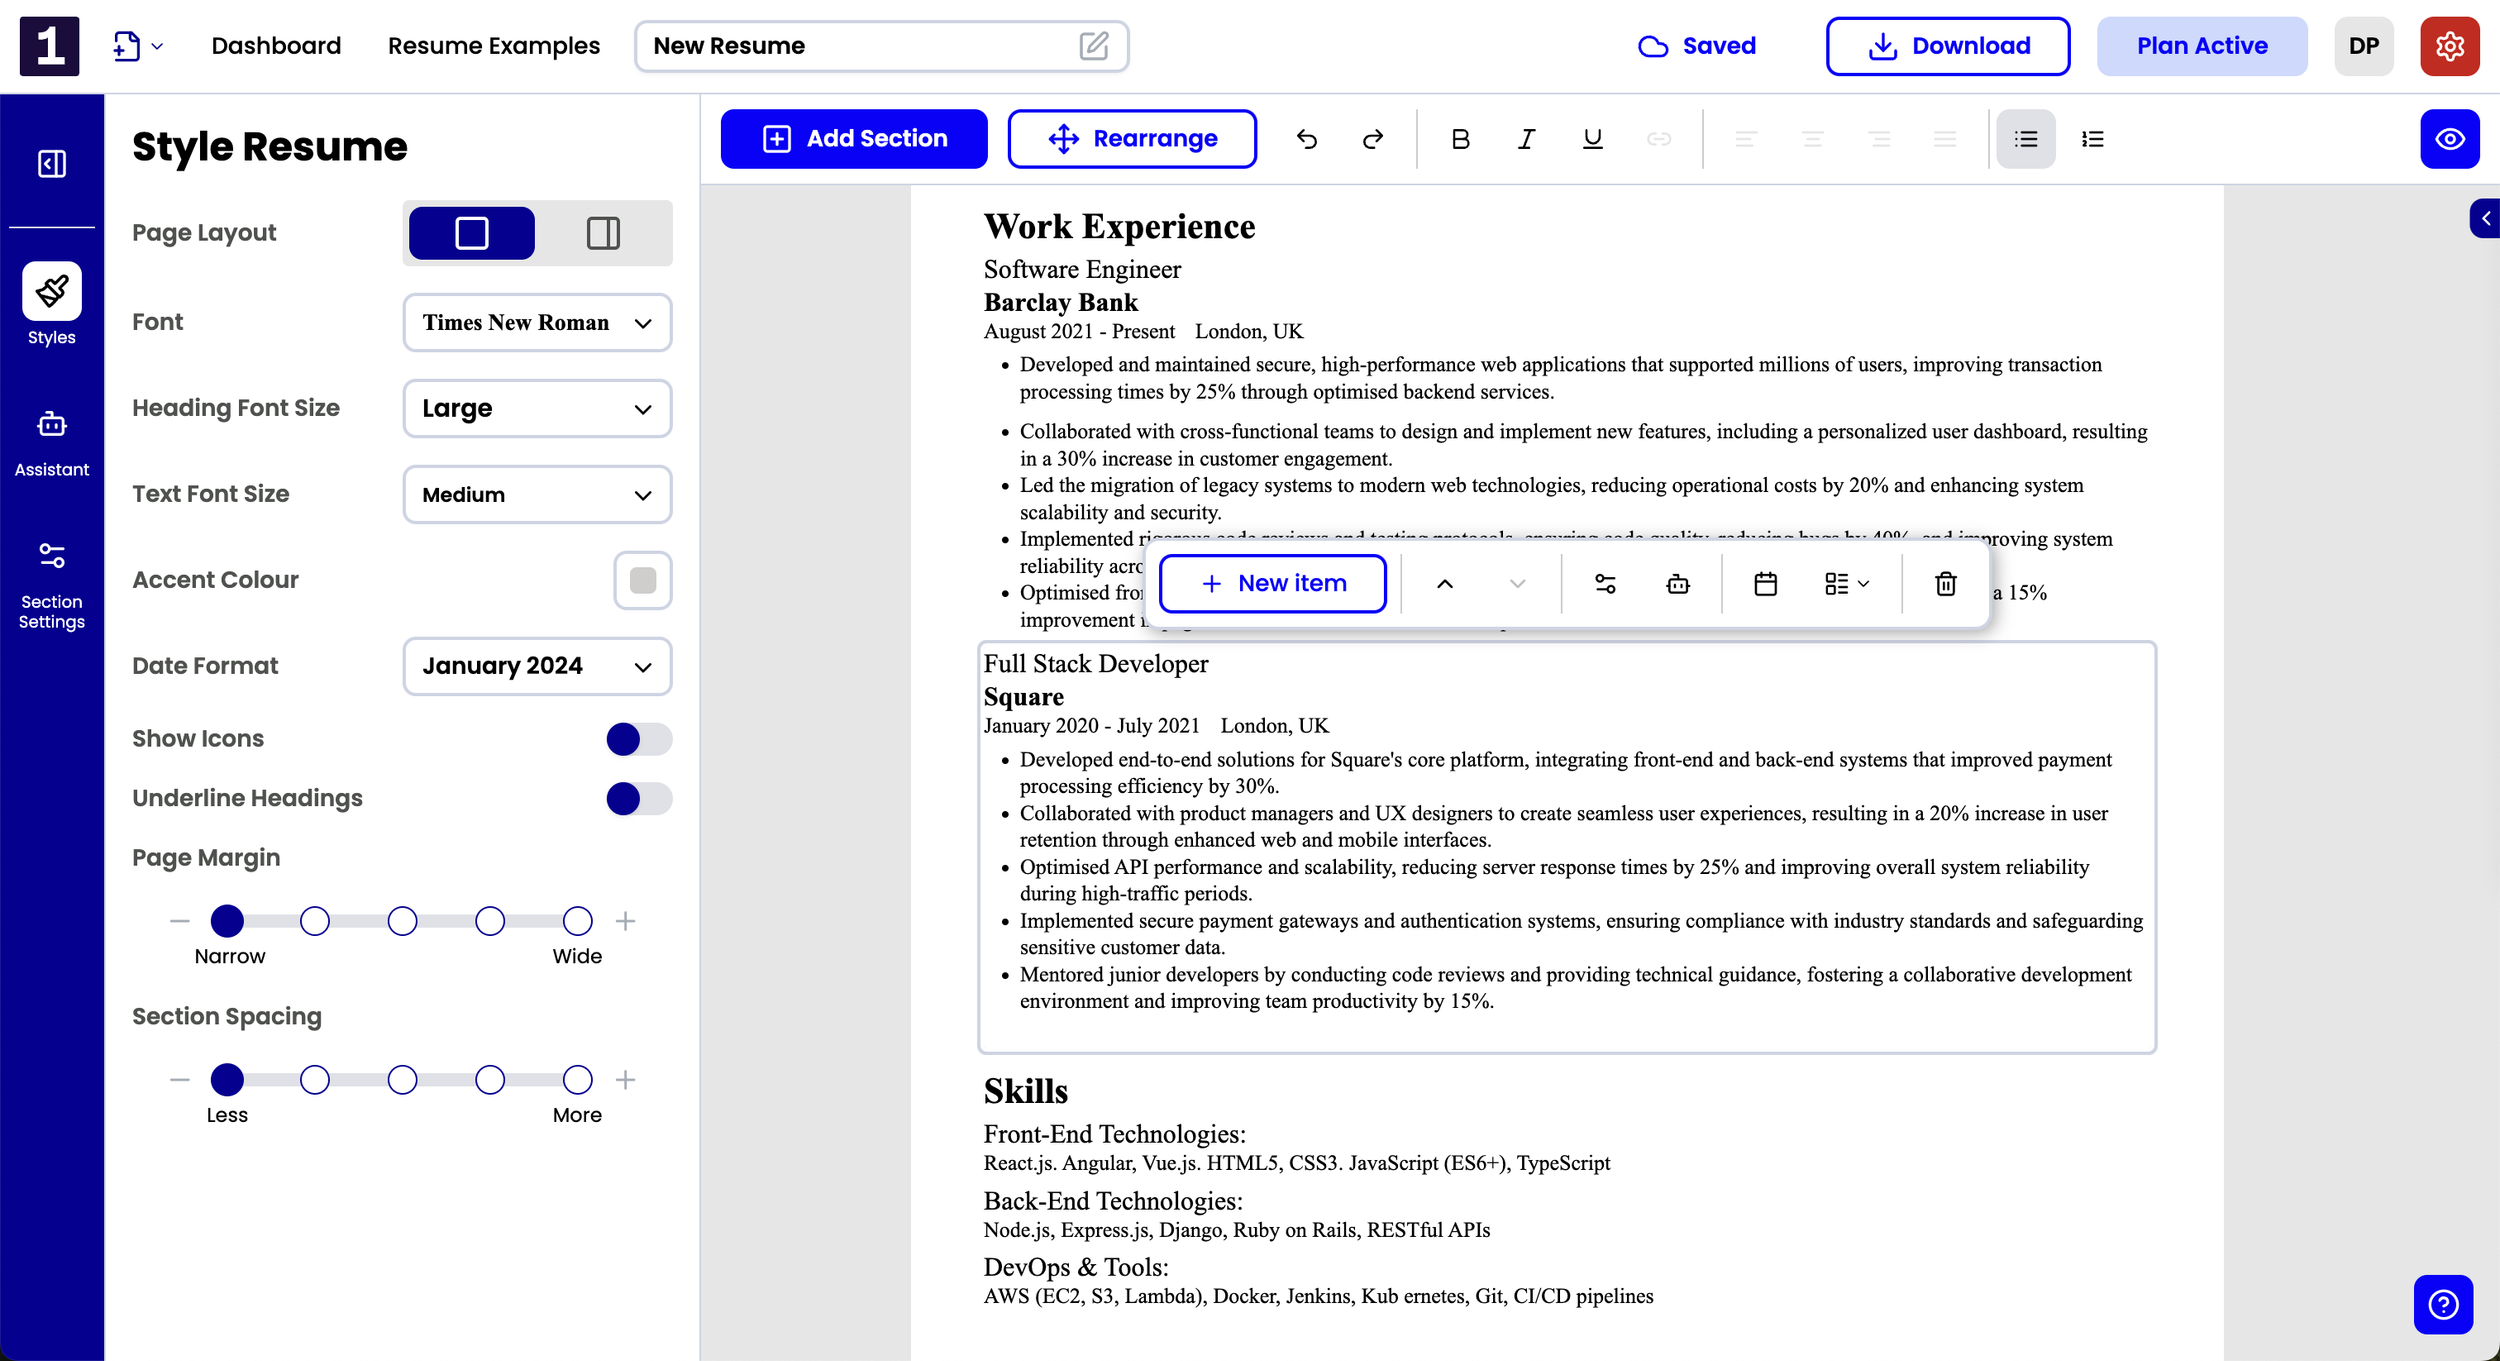Open the Styles sidebar tab

52,305
